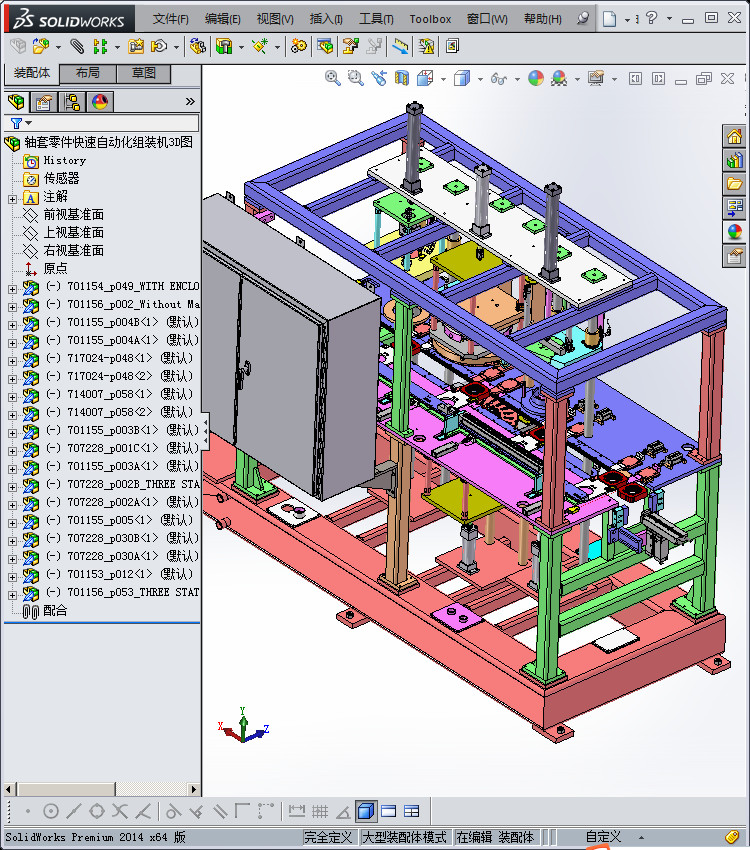The height and width of the screenshot is (850, 750).
Task: Select the 前视基准面 plane in tree
Action: click(x=73, y=215)
